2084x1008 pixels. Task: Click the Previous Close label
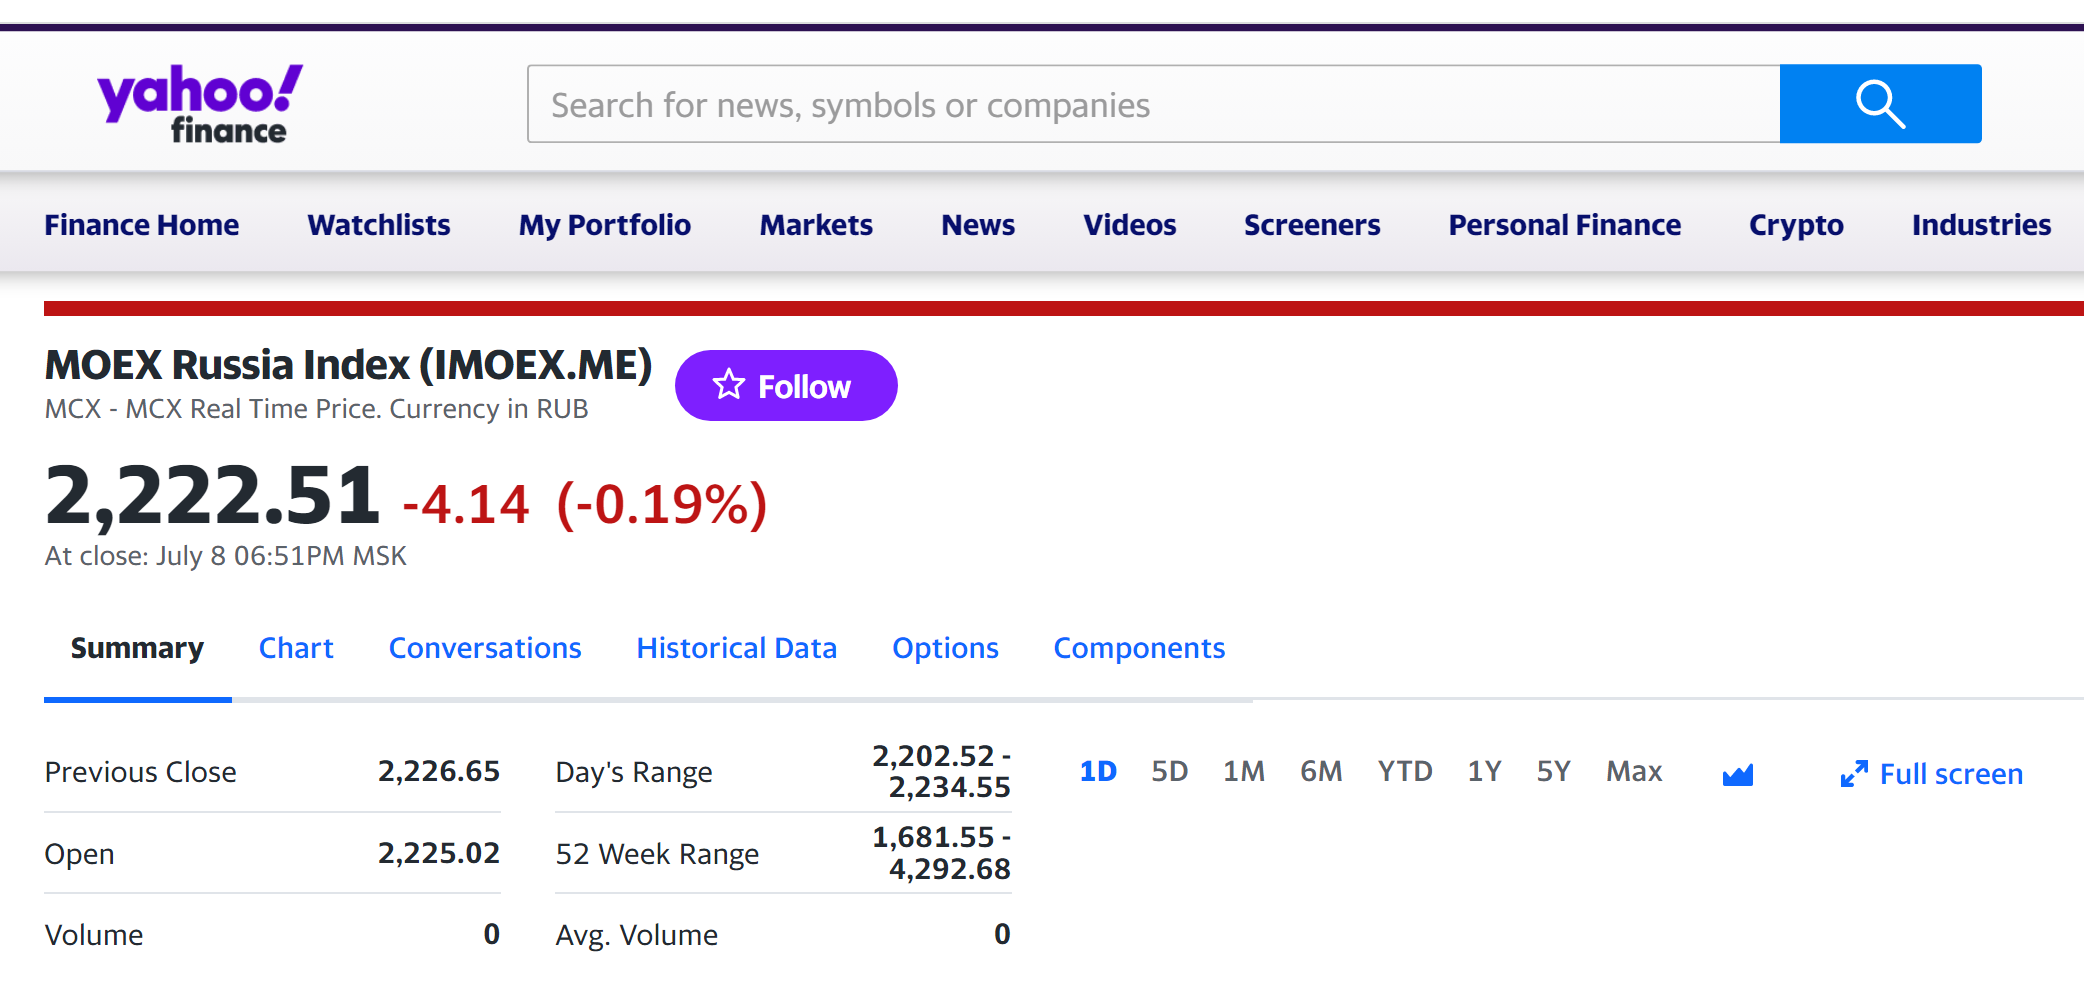[141, 772]
